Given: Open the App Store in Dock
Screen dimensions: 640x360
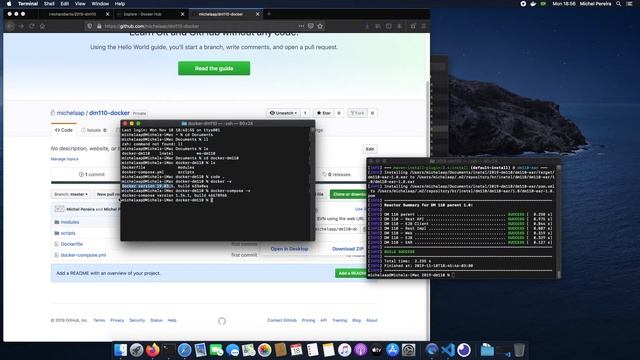Looking at the screenshot, I should coord(392,350).
